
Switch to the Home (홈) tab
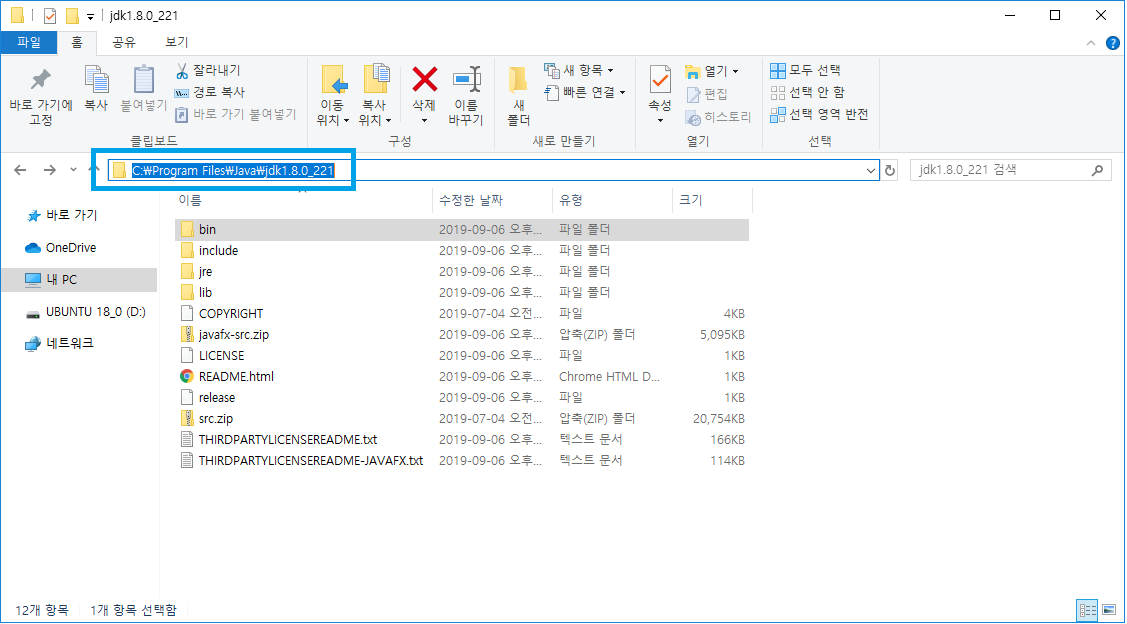77,42
